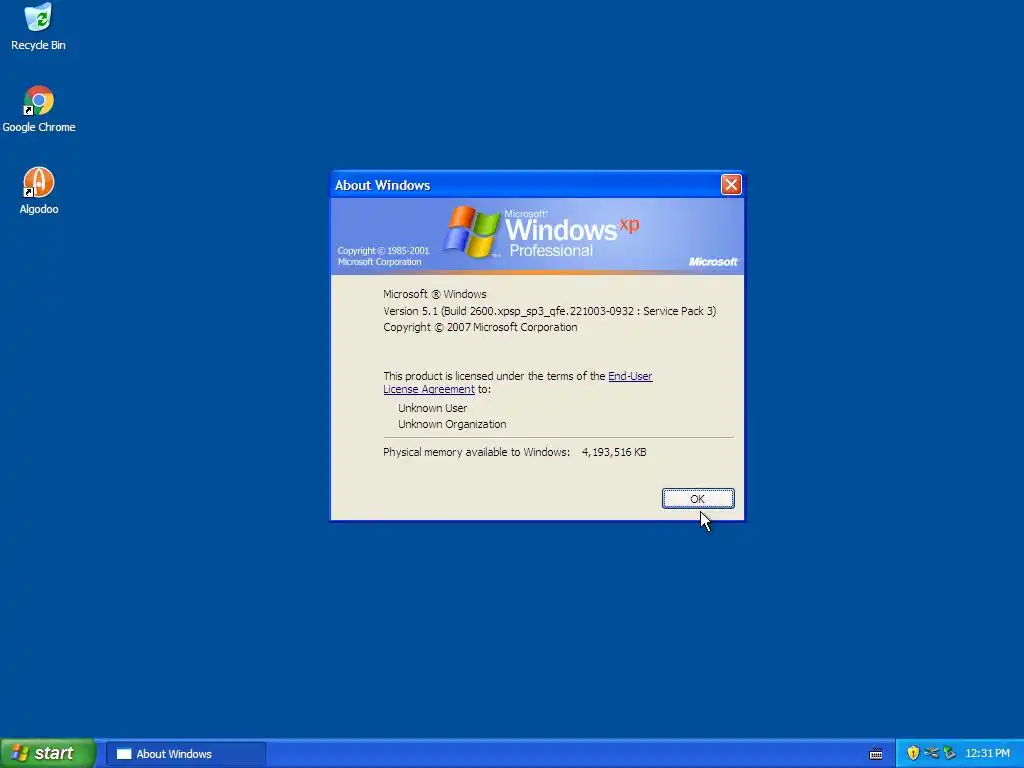Click the Unknown User text

(432, 408)
